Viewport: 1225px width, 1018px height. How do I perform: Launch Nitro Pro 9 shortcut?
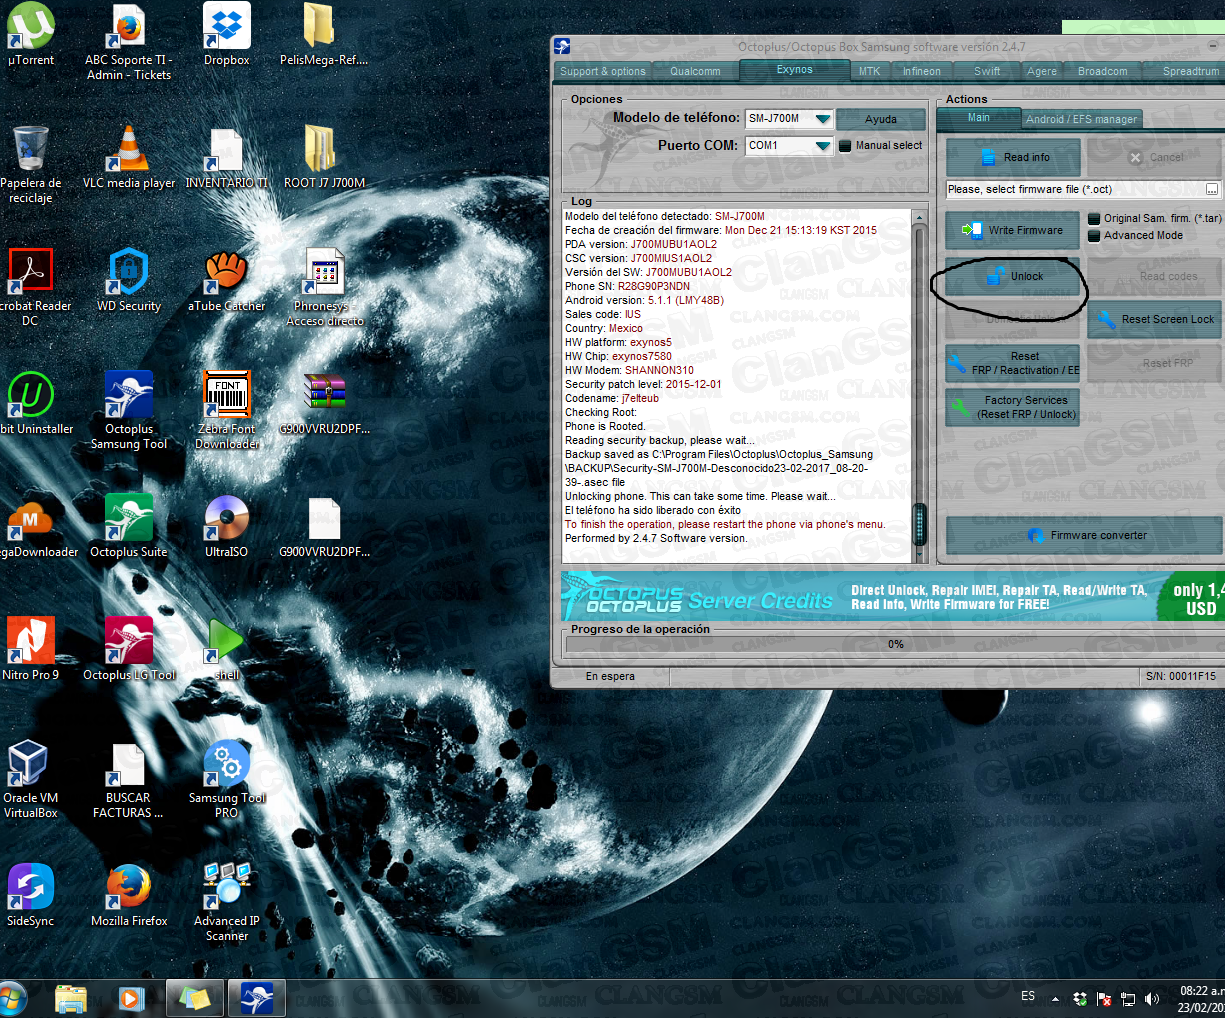click(x=31, y=650)
